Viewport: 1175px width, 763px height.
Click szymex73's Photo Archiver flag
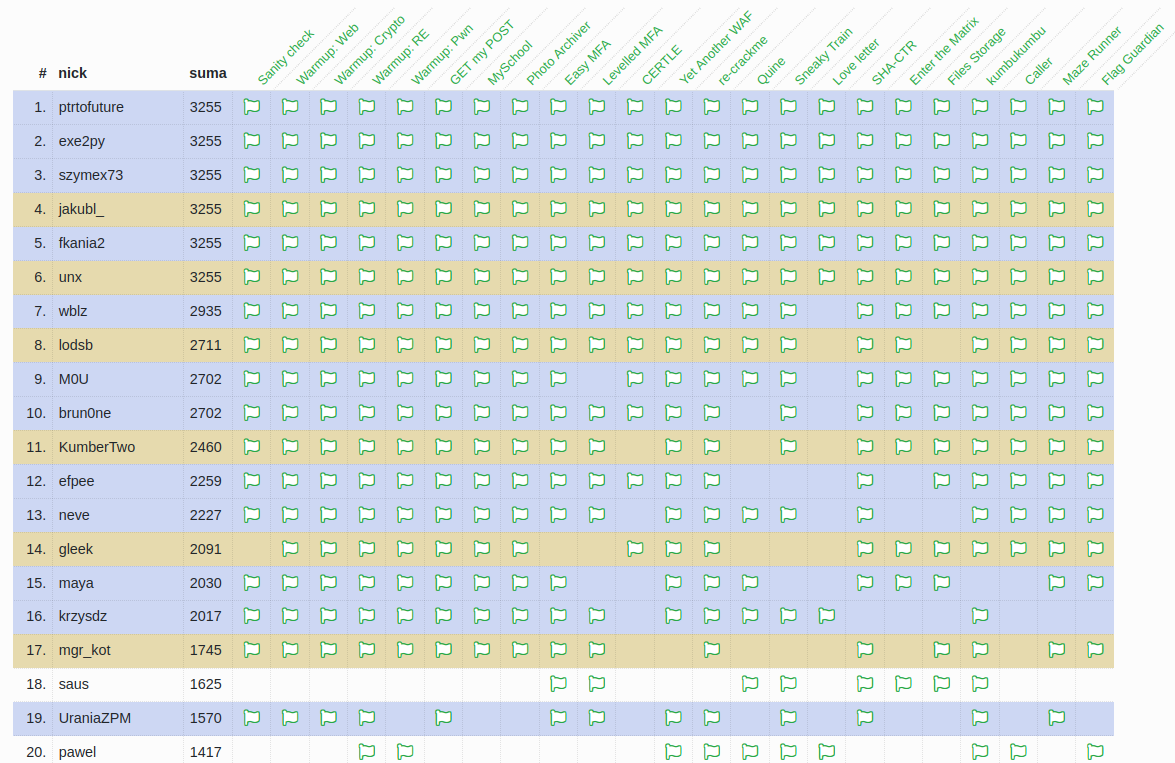pyautogui.click(x=520, y=175)
